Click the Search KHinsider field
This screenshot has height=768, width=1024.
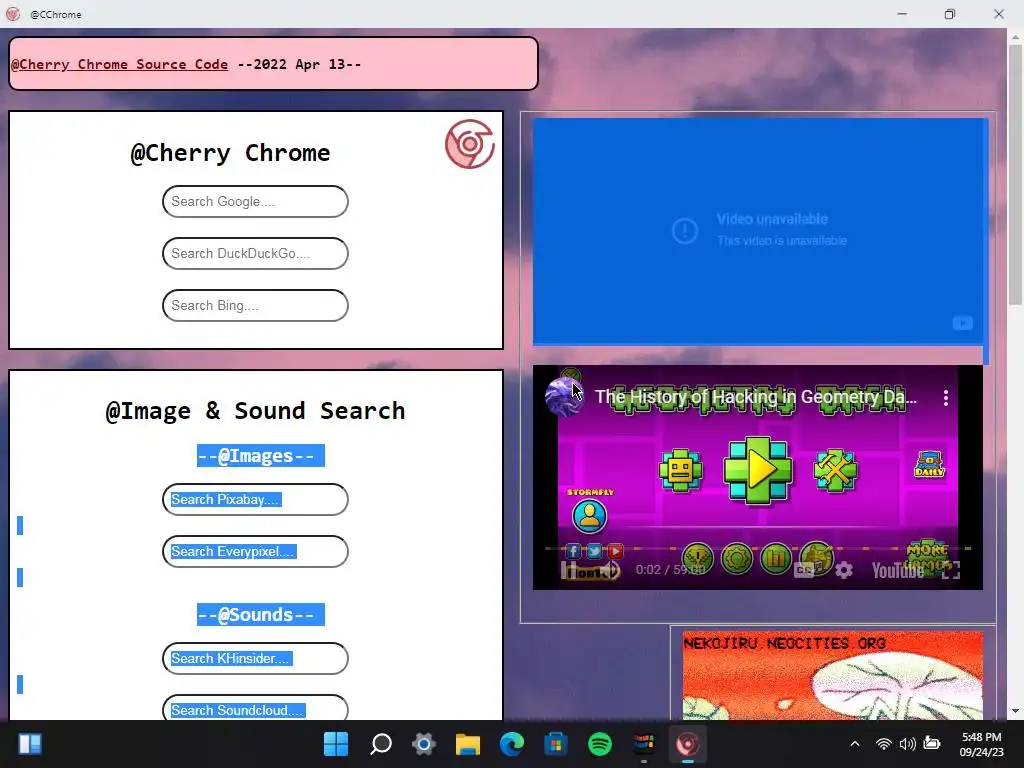click(x=255, y=658)
